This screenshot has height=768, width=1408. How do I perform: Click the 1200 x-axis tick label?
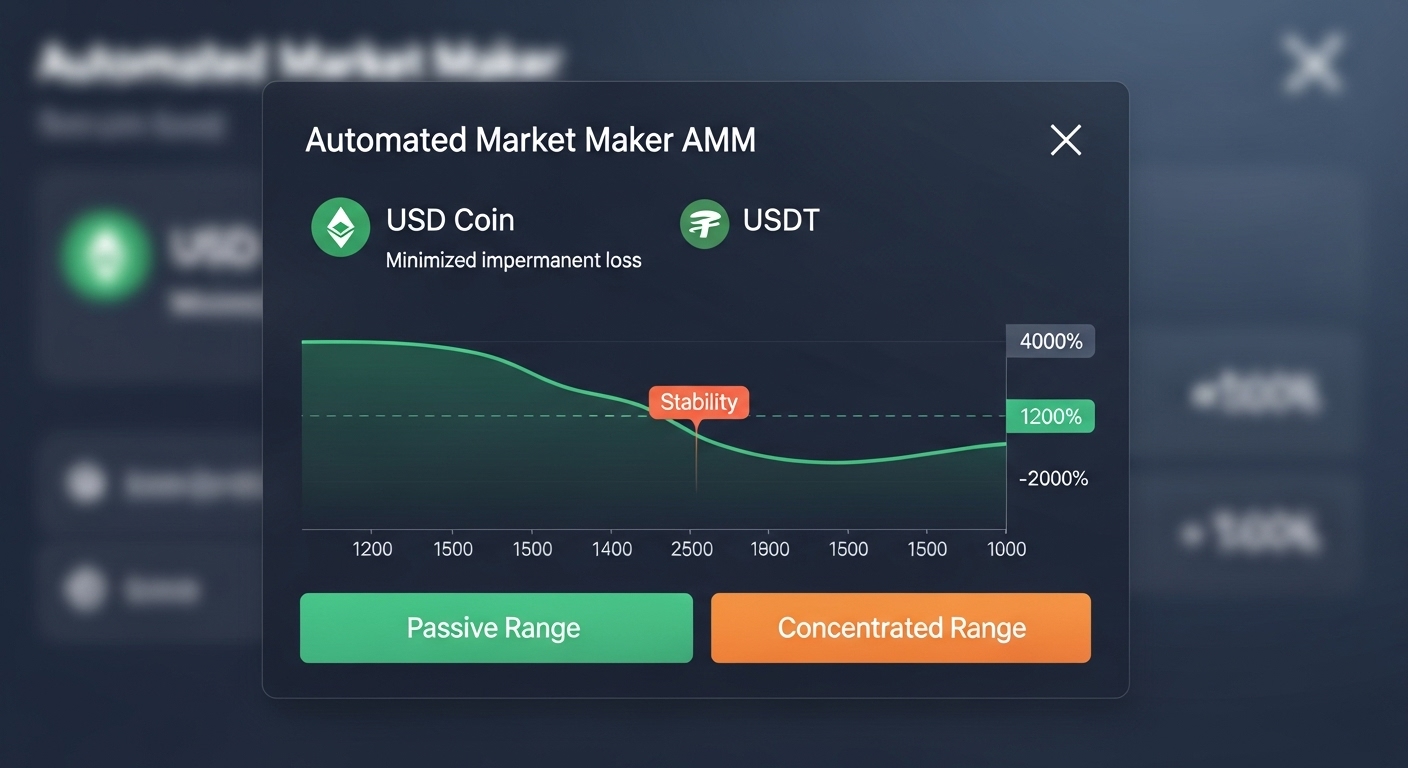click(x=373, y=549)
